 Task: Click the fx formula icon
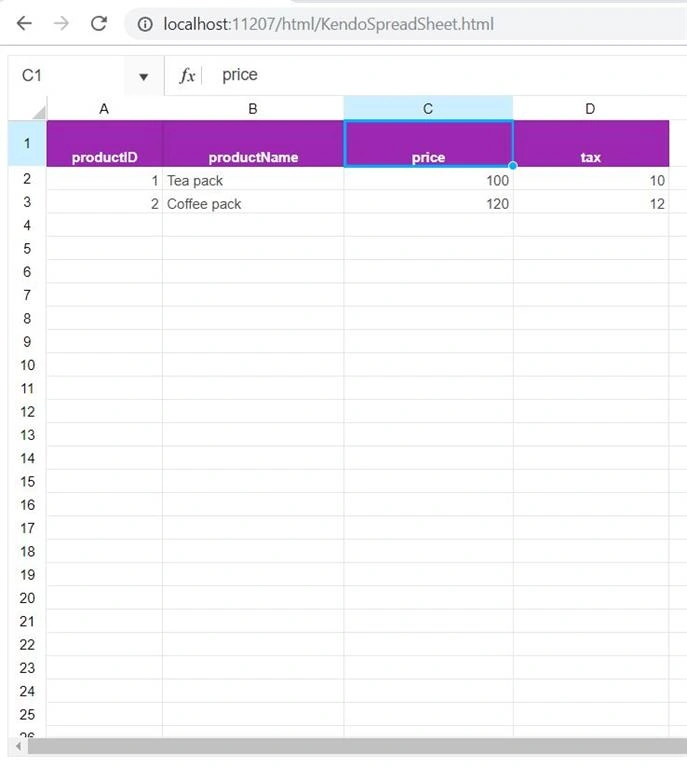click(x=187, y=75)
